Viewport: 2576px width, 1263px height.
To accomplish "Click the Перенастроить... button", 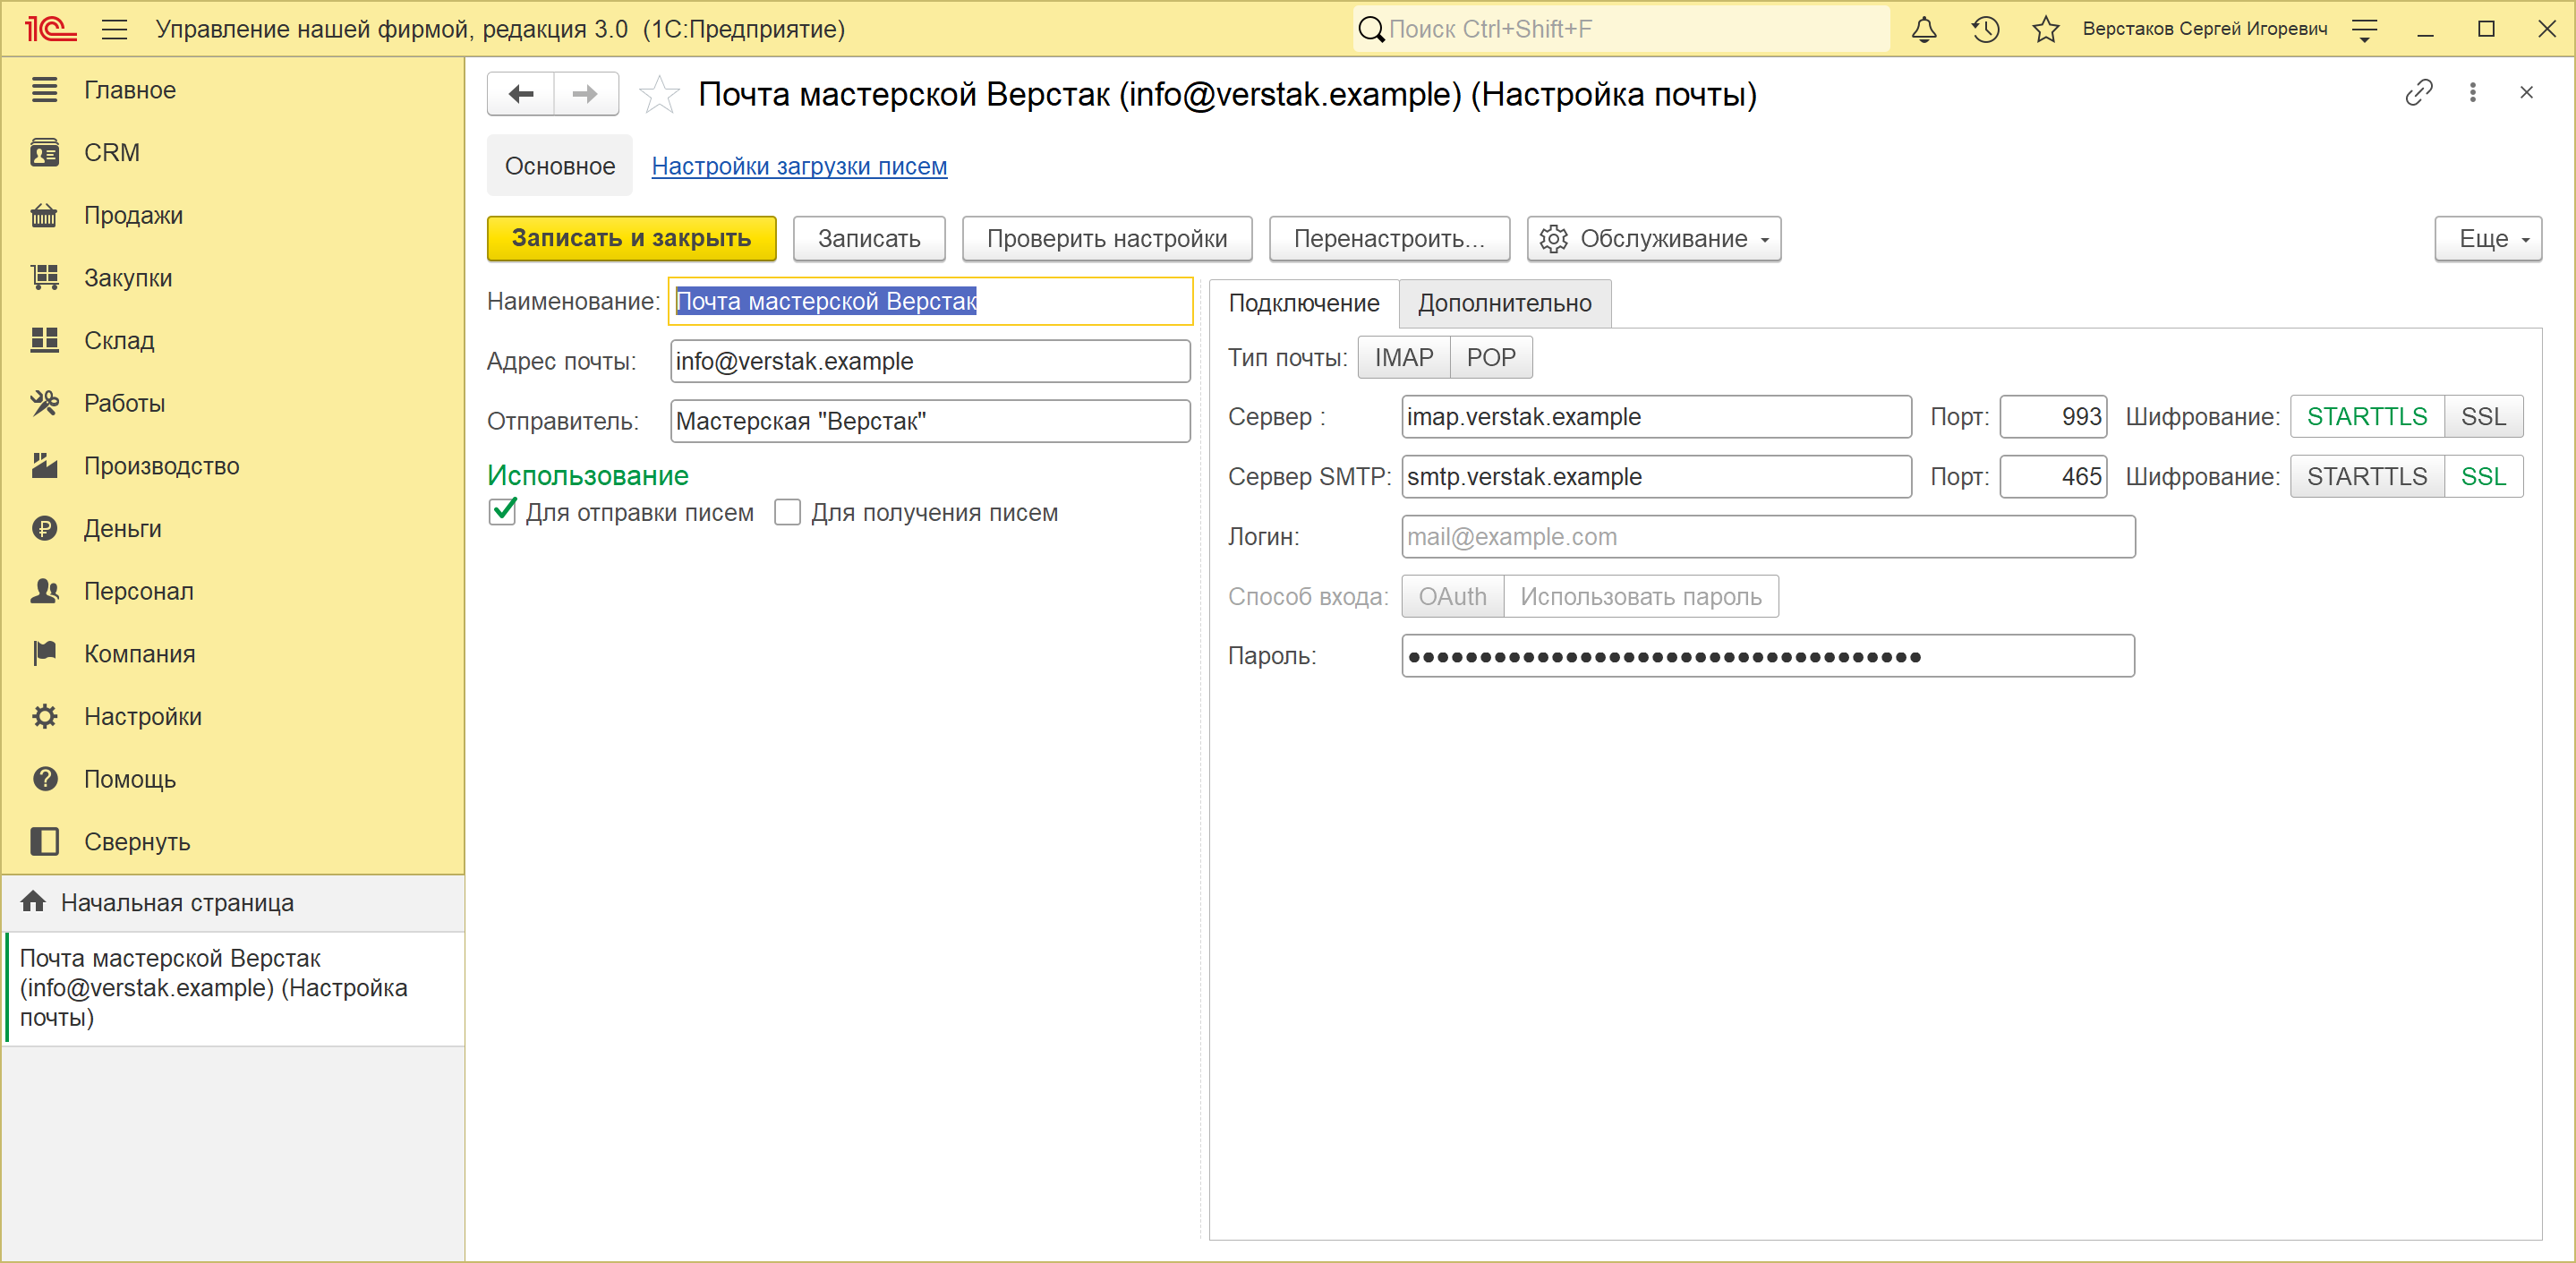I will pyautogui.click(x=1389, y=238).
